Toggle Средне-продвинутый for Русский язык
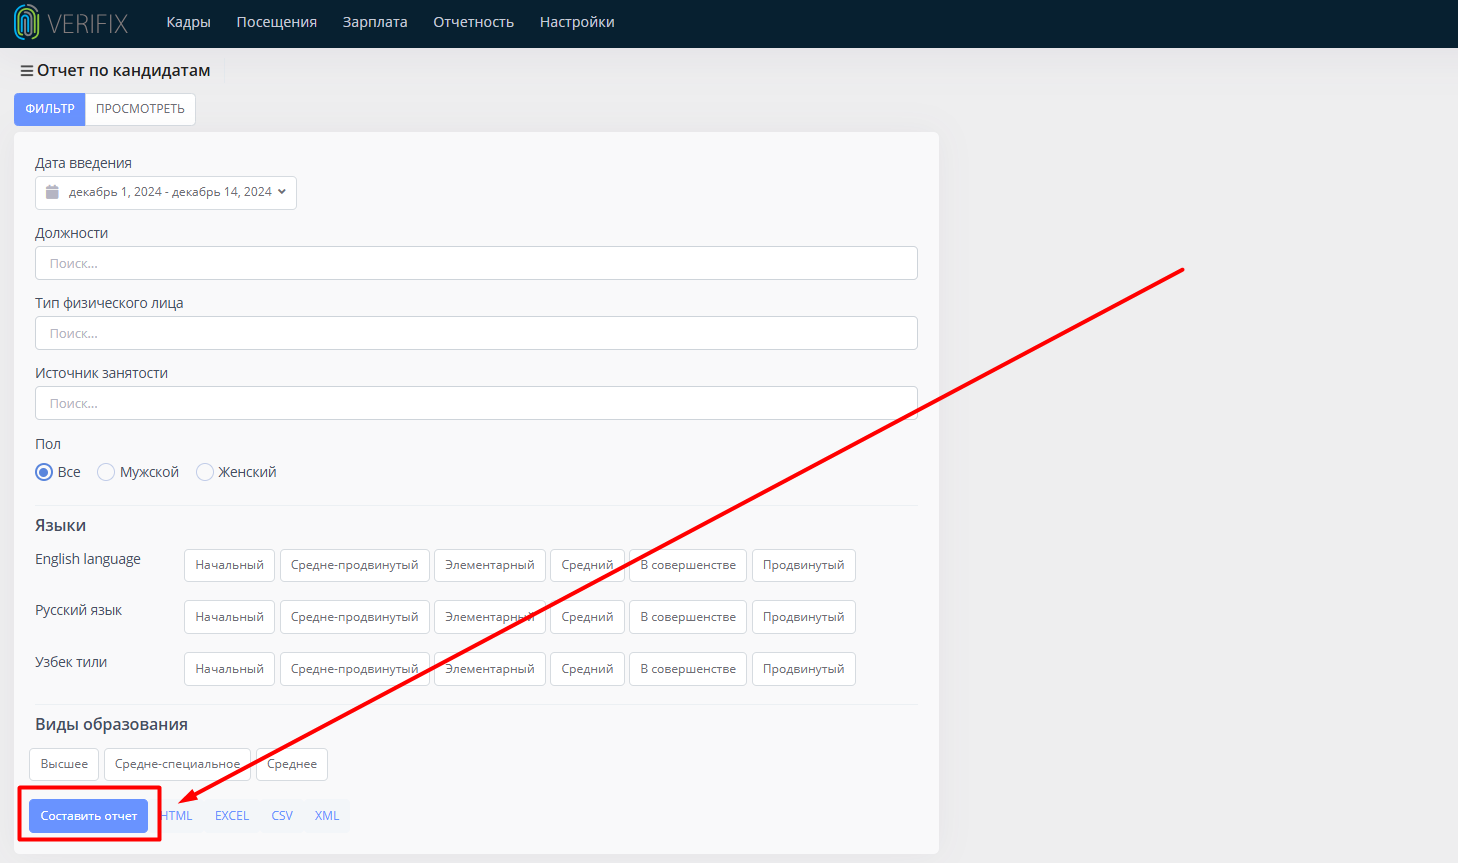Image resolution: width=1458 pixels, height=863 pixels. click(355, 617)
